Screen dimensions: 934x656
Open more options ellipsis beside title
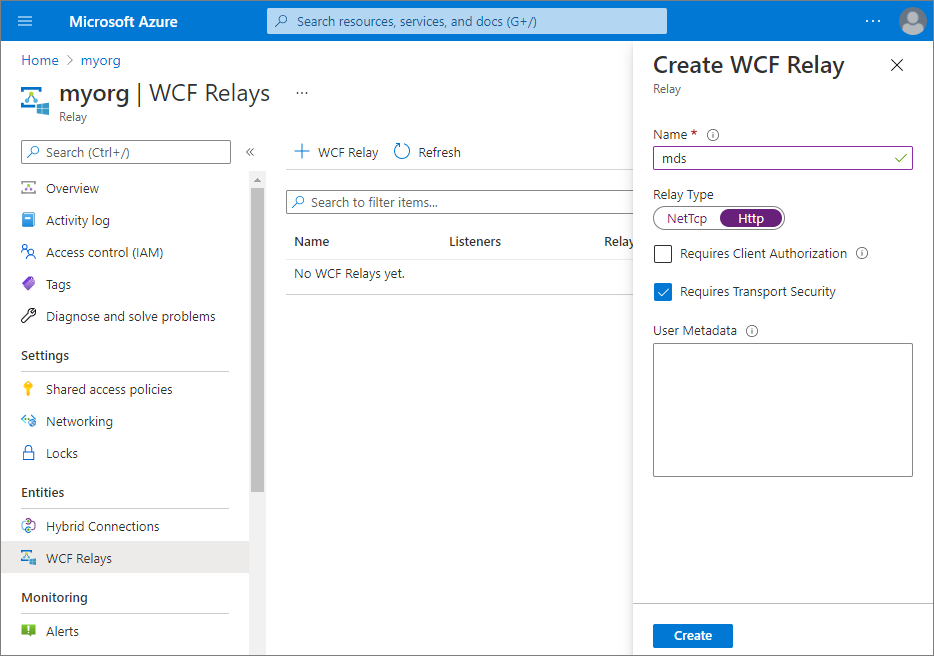coord(302,93)
